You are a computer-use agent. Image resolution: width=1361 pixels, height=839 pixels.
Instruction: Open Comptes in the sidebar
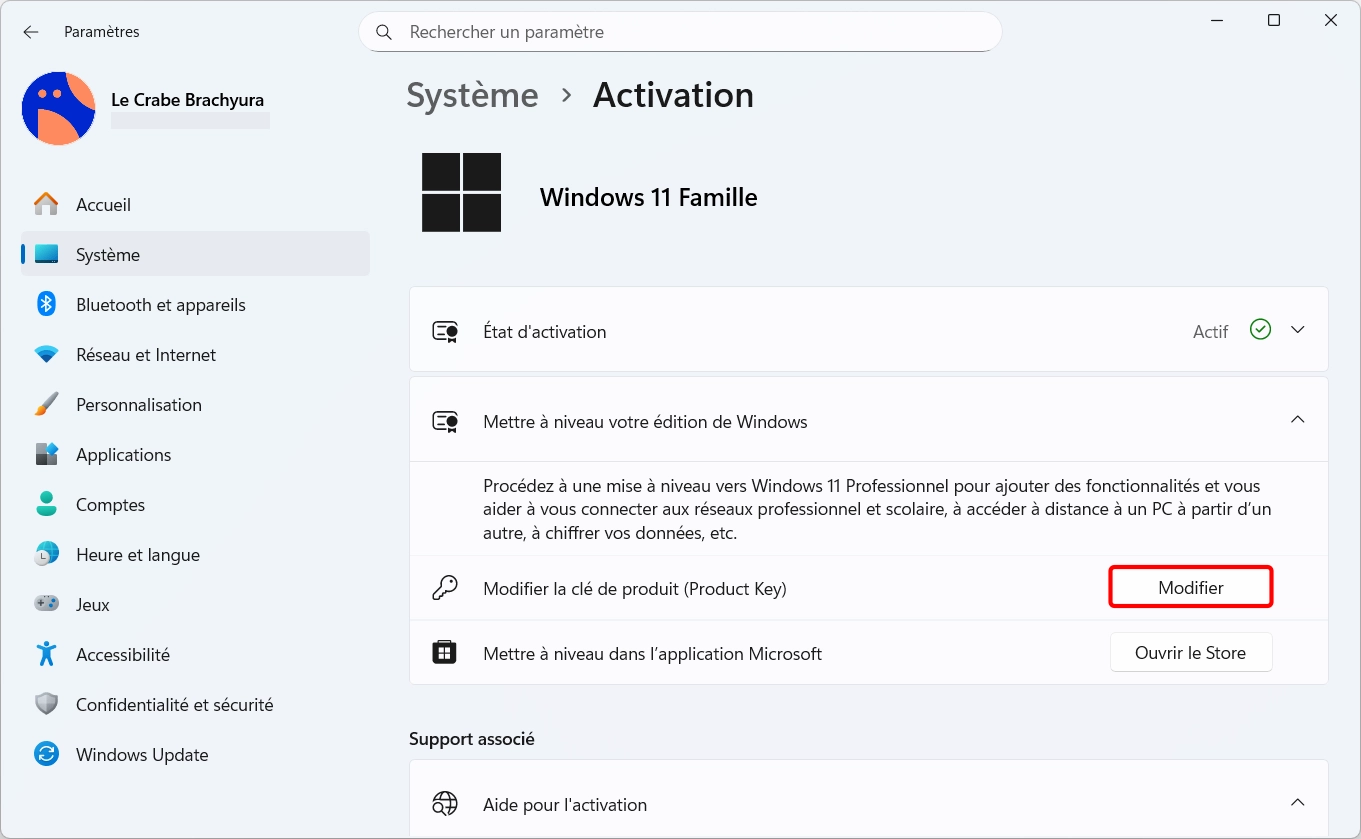click(110, 505)
